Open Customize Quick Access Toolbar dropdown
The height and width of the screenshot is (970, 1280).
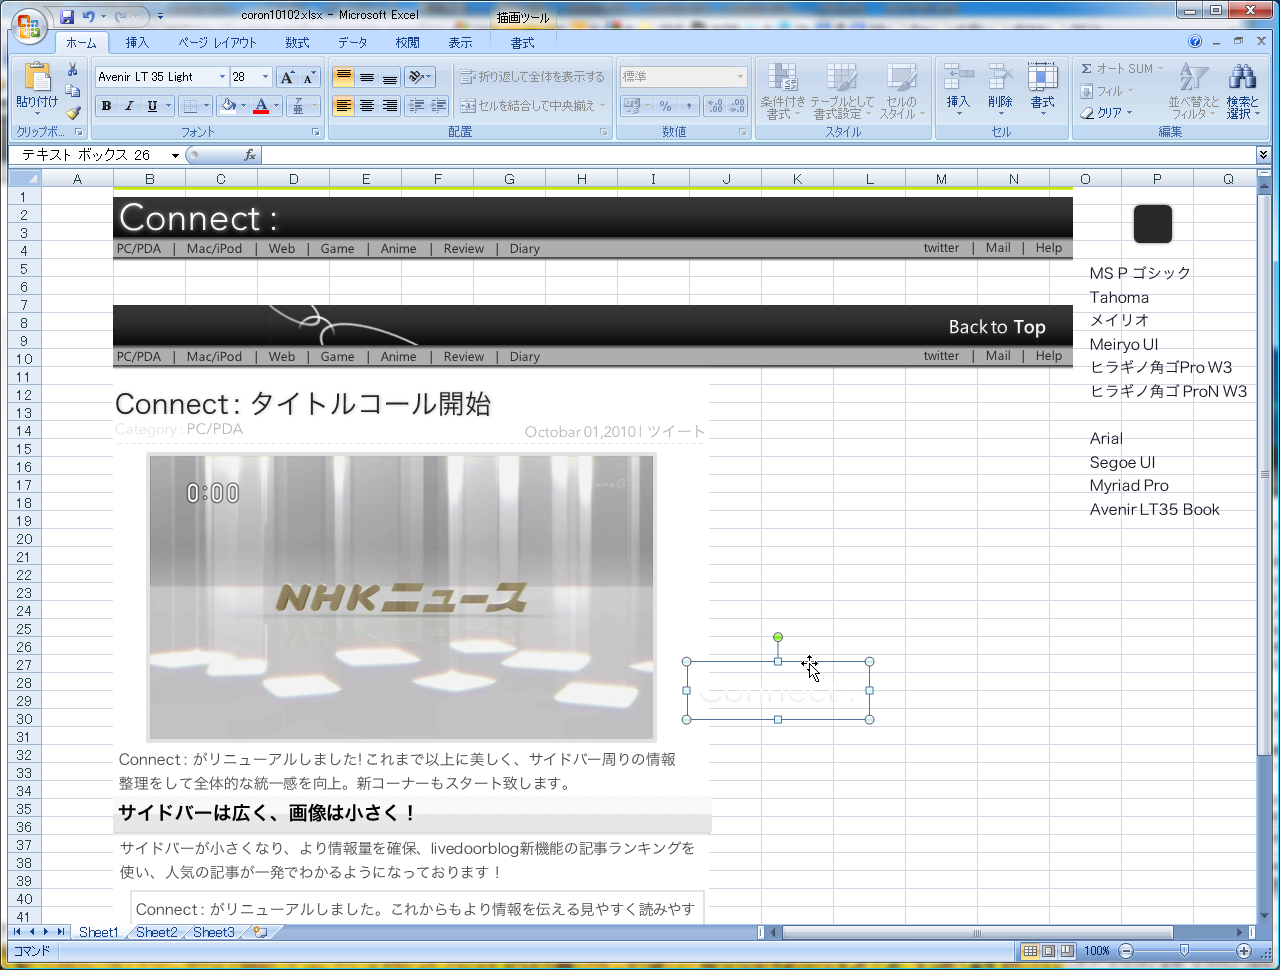pos(160,17)
